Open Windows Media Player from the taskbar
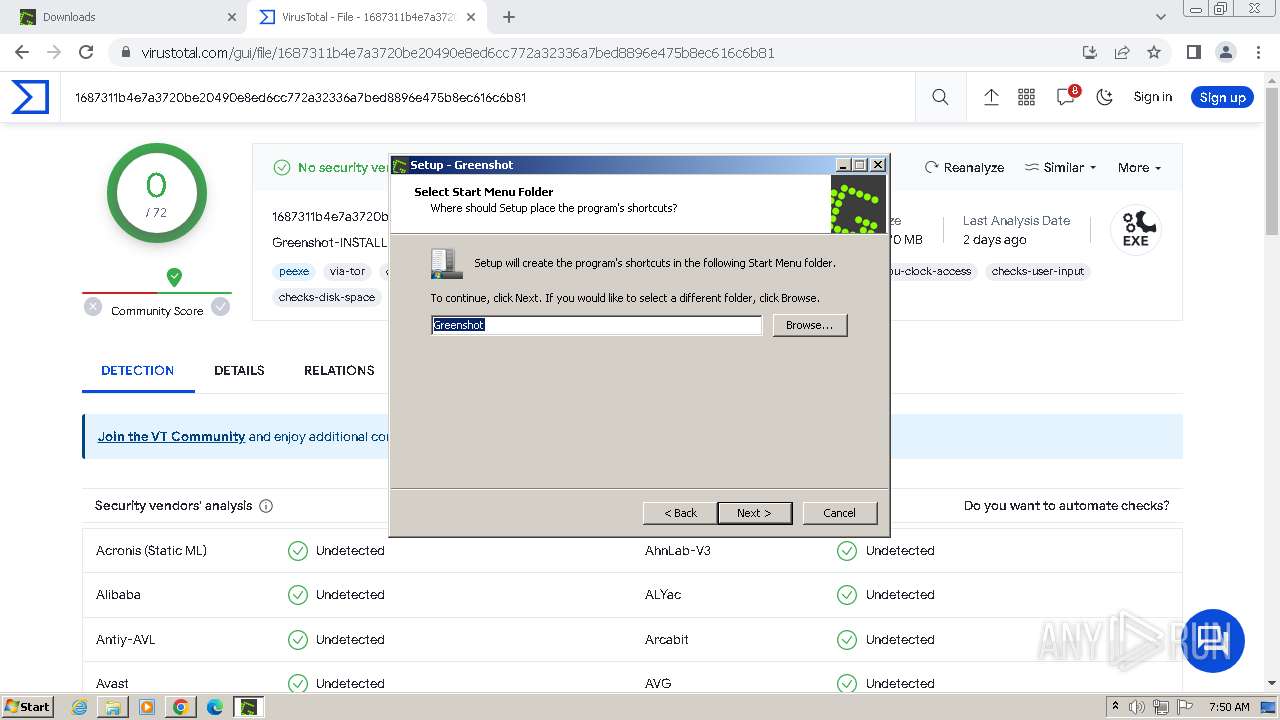This screenshot has width=1280, height=720. [x=147, y=707]
